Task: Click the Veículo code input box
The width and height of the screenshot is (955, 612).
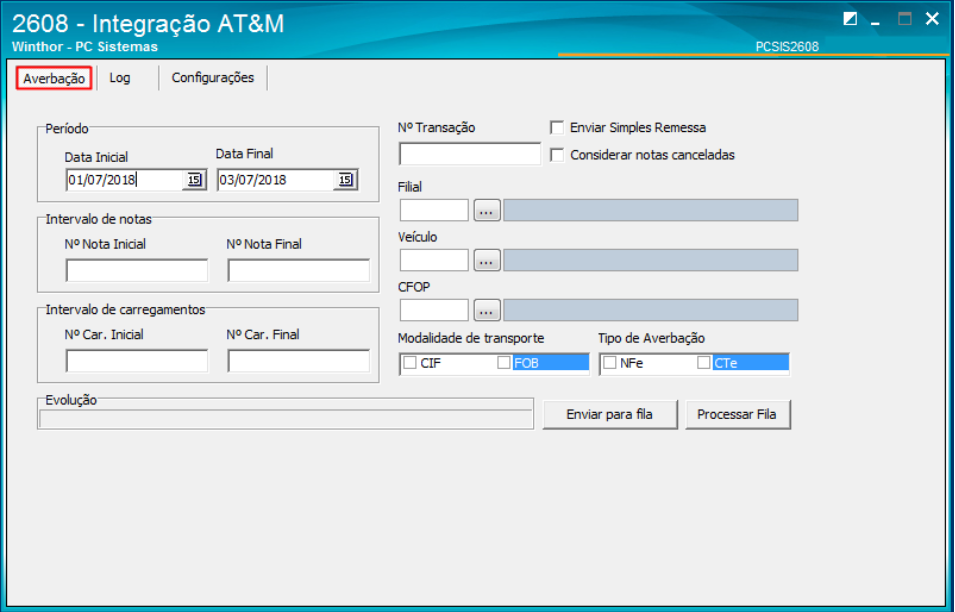Action: (434, 260)
